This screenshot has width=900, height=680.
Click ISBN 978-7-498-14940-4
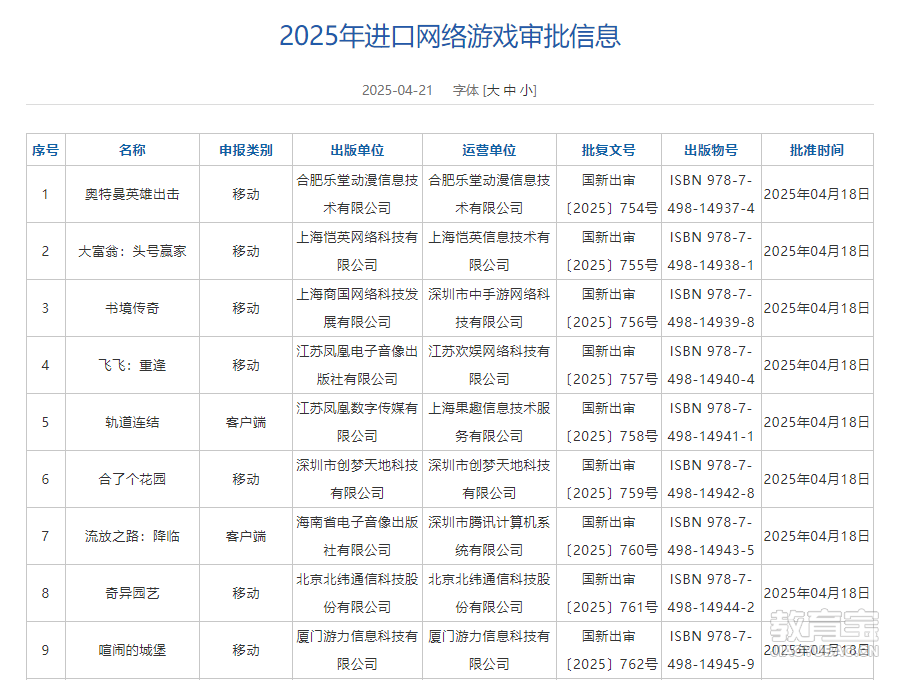coord(711,365)
